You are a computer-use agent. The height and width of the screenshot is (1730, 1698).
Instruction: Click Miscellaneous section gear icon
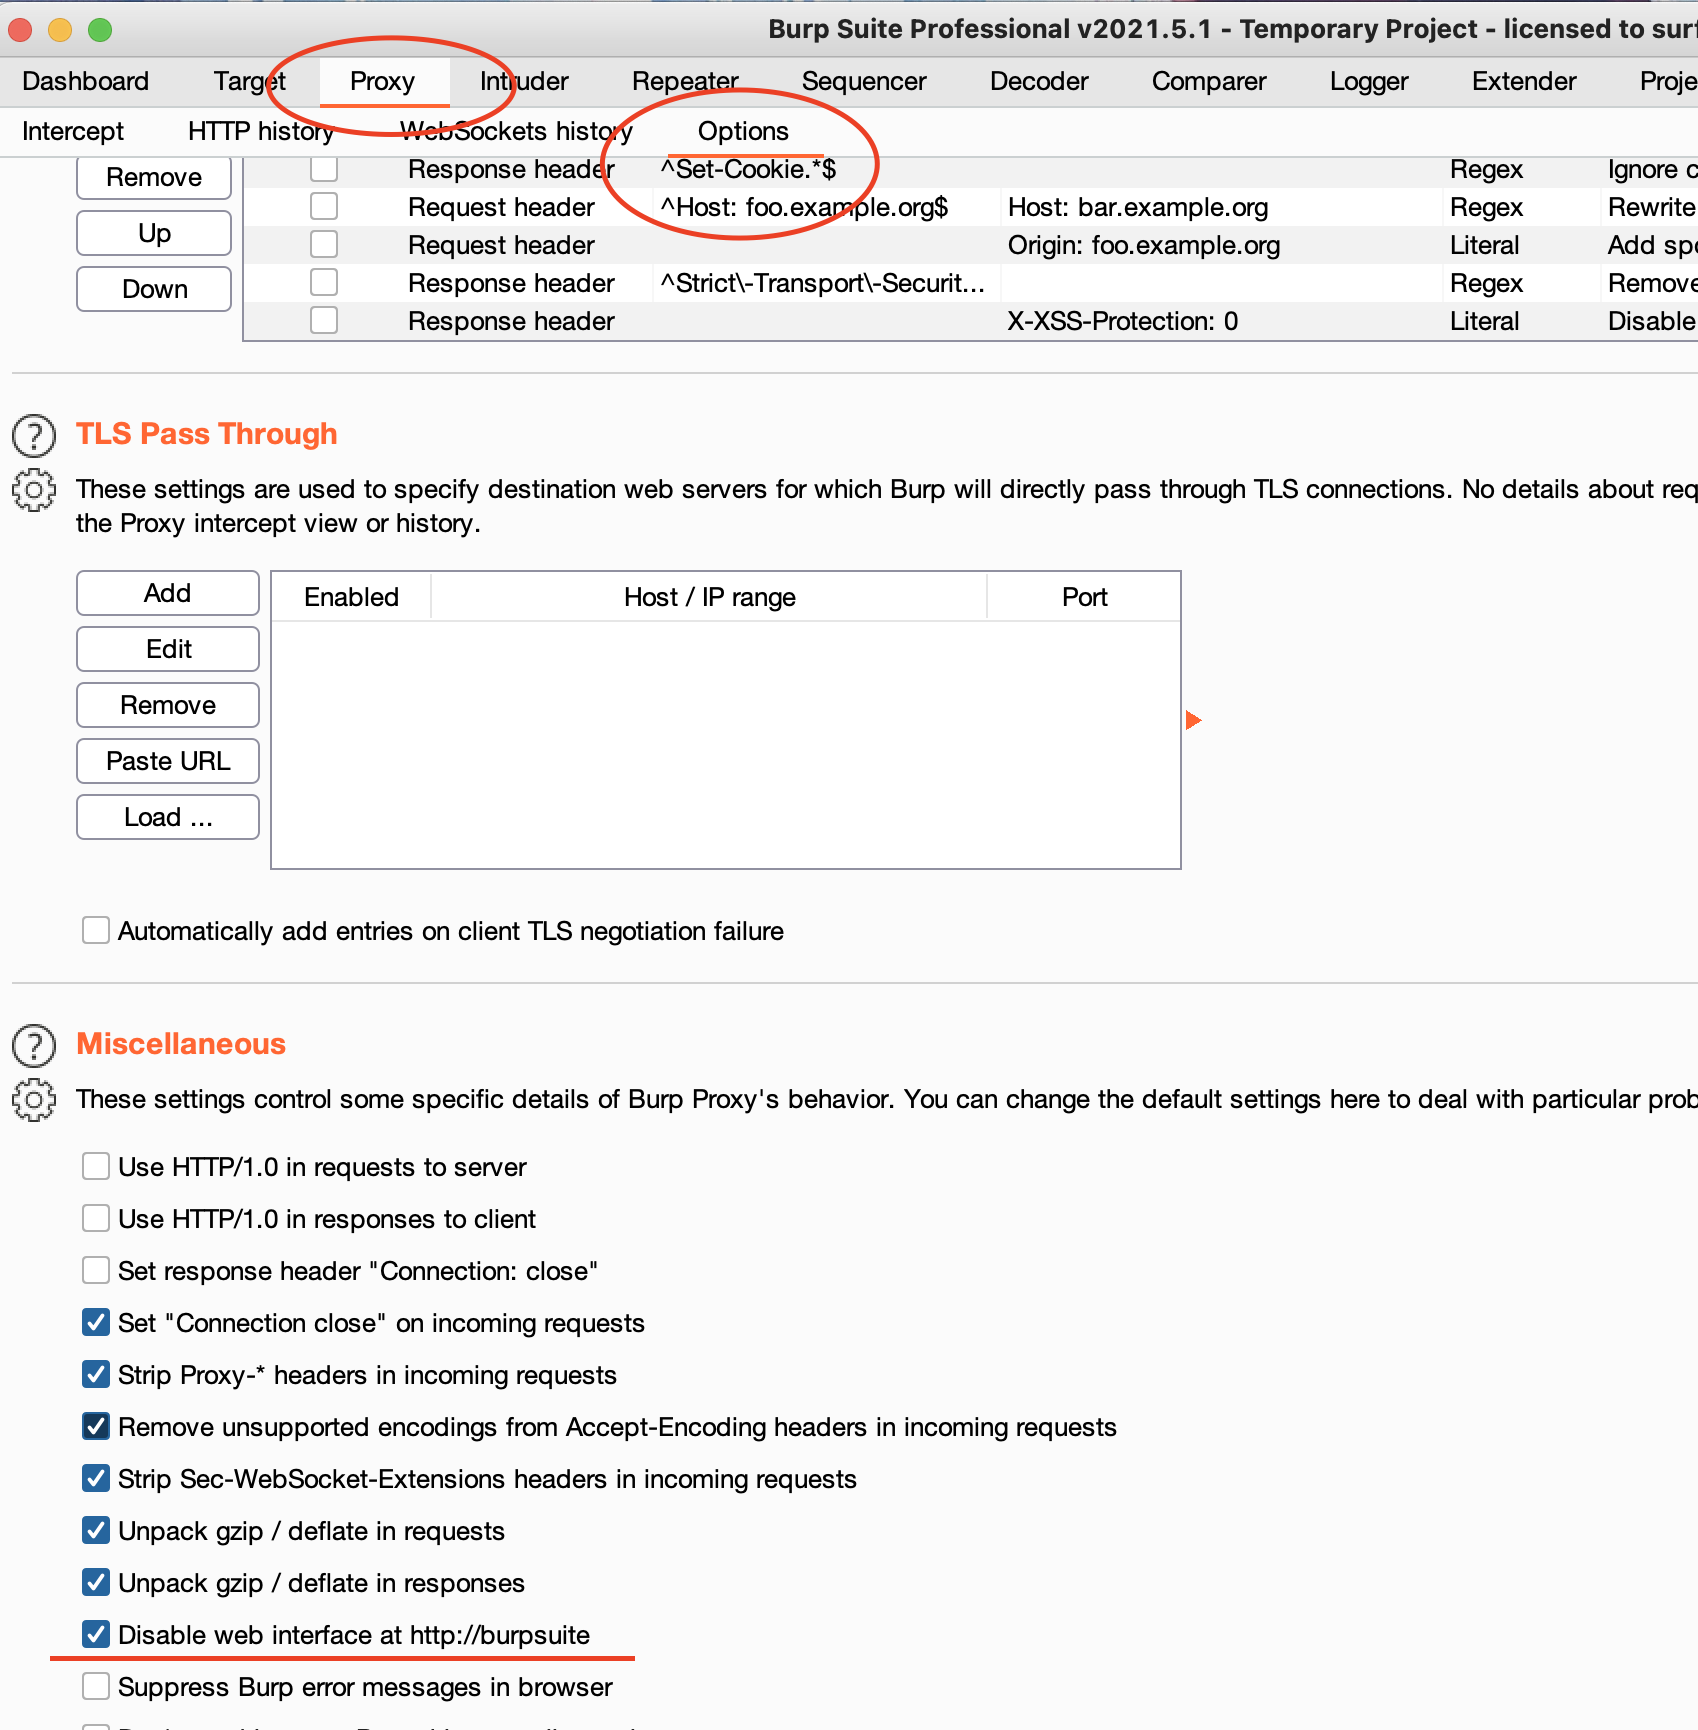point(34,1100)
